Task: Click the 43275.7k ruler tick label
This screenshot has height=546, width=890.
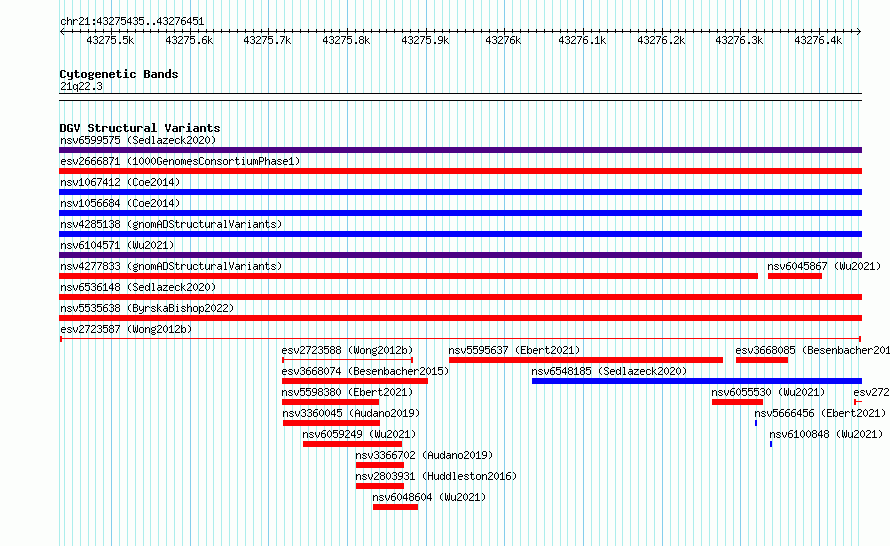Action: pyautogui.click(x=267, y=40)
